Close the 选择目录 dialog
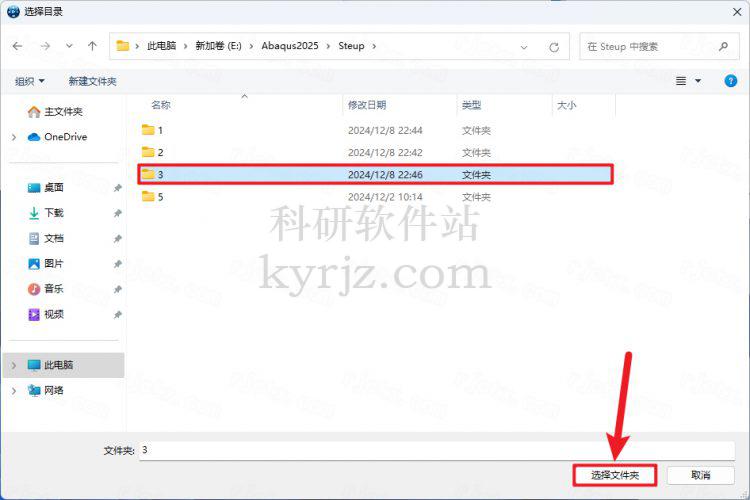 click(737, 12)
